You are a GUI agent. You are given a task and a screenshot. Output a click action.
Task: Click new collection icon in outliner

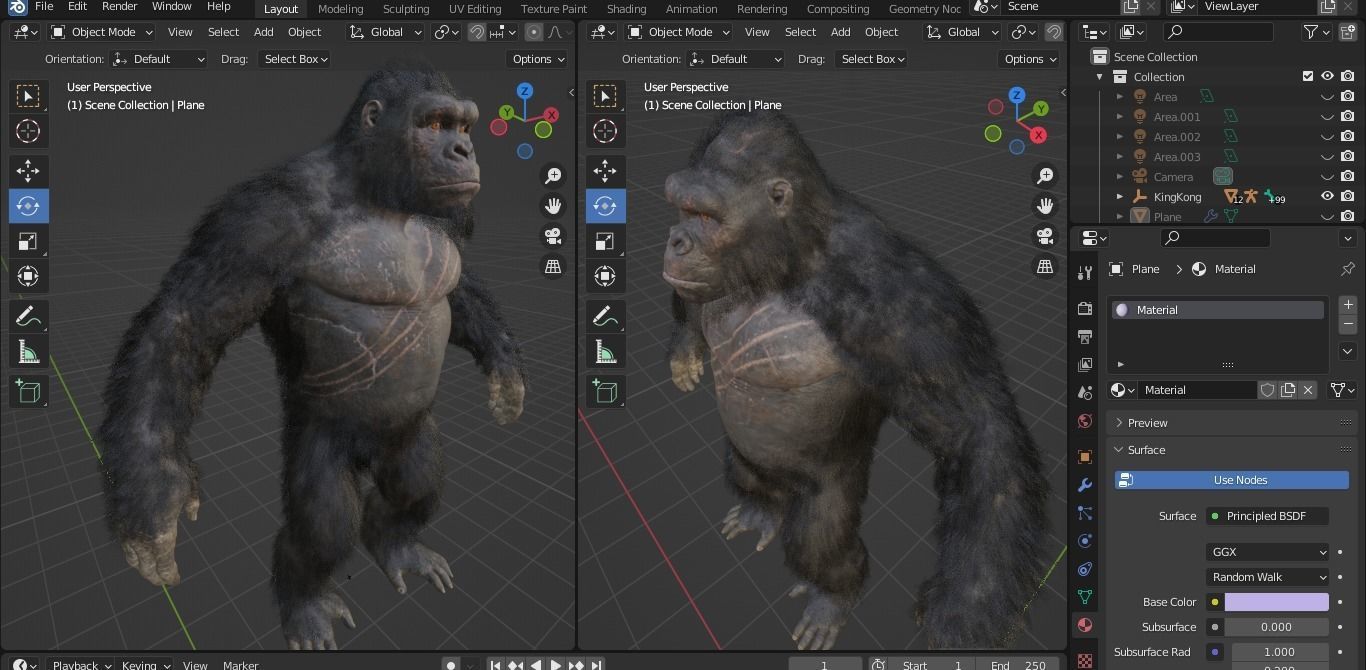pos(1349,32)
